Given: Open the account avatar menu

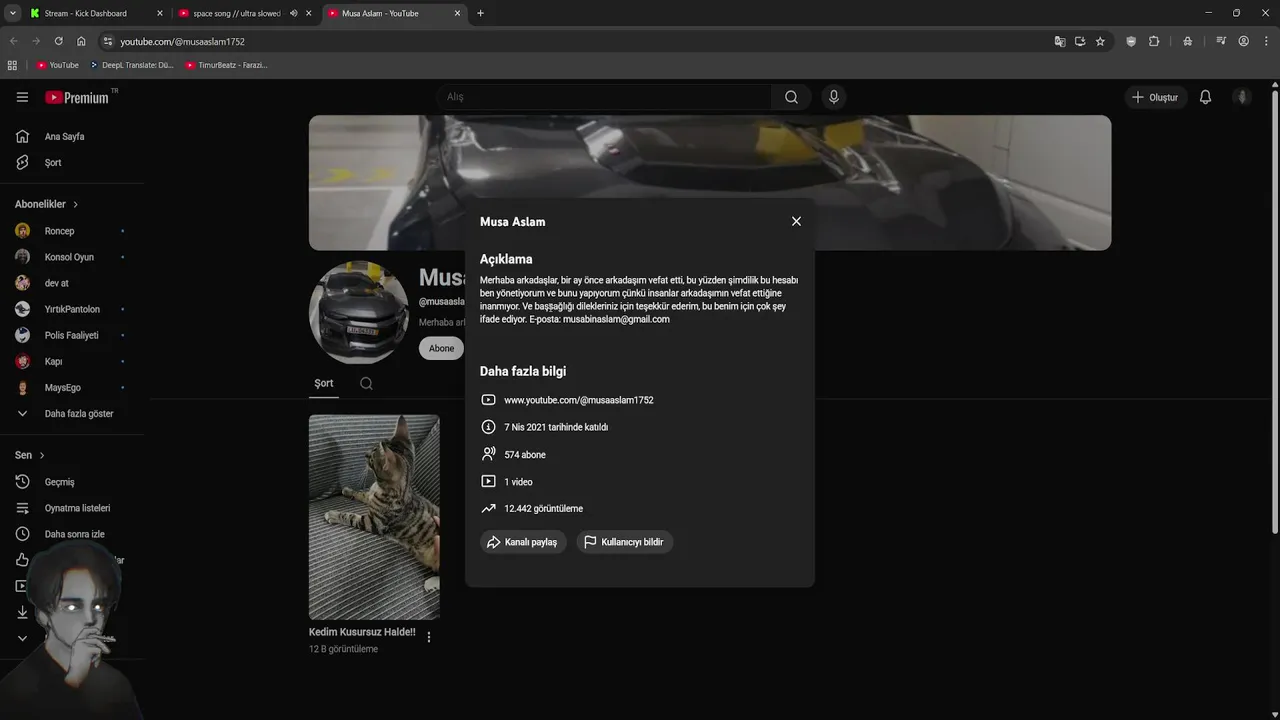Looking at the screenshot, I should 1242,97.
